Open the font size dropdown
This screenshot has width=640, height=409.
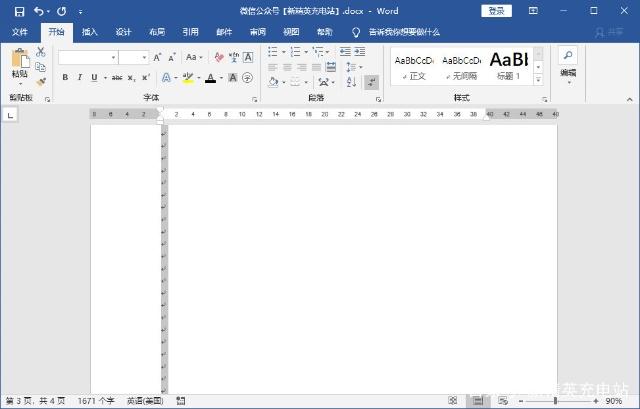144,58
